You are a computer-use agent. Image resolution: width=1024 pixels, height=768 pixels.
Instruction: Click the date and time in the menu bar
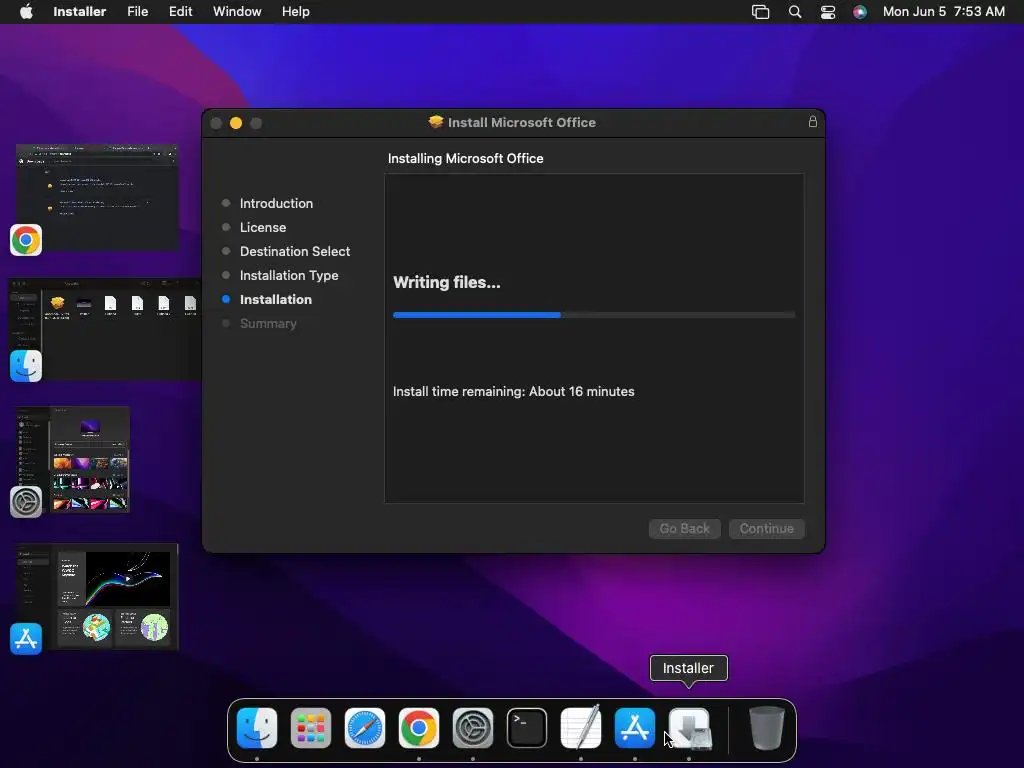click(944, 12)
